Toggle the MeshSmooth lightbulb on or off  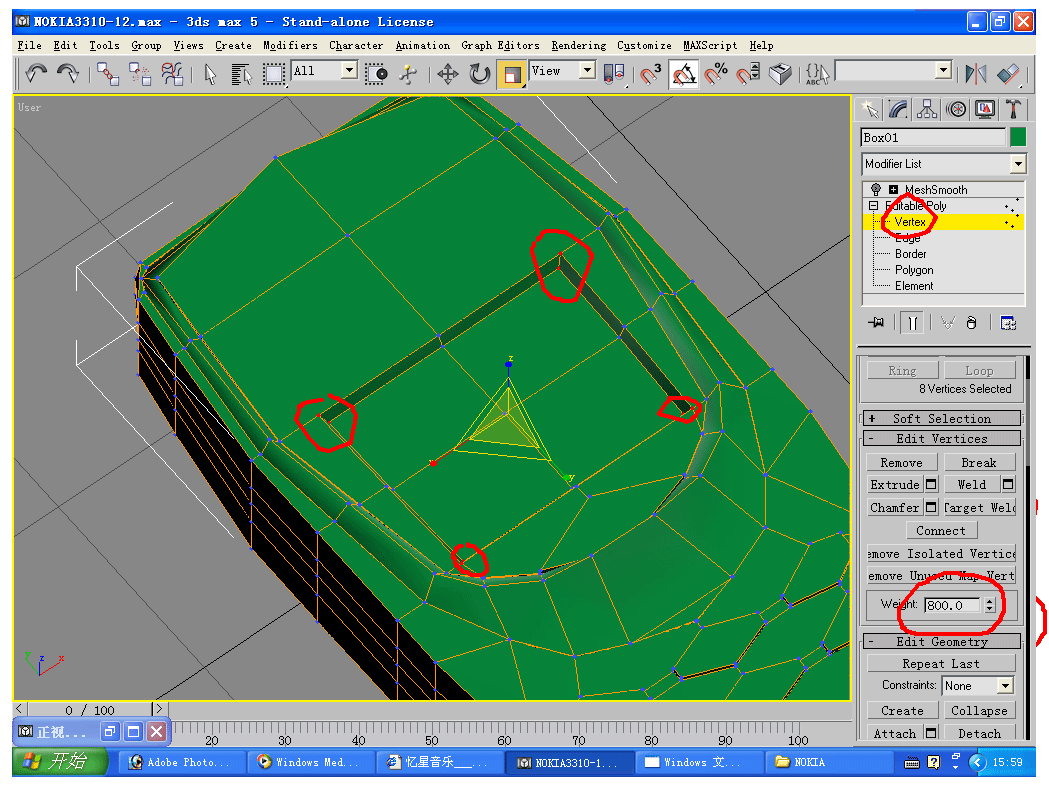pyautogui.click(x=876, y=190)
